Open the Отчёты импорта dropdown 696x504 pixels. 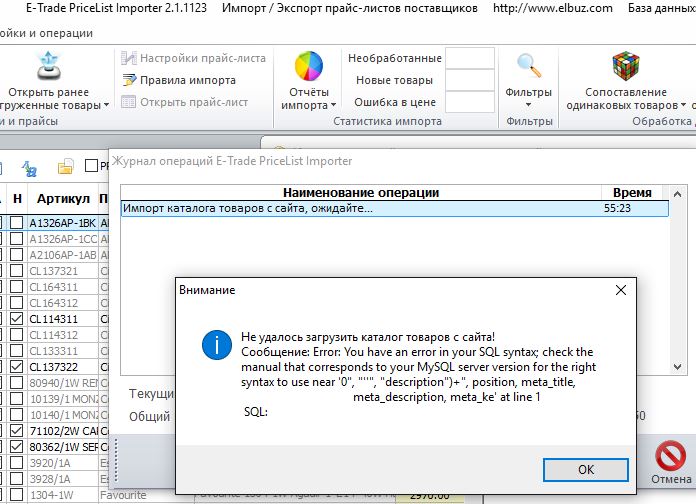click(x=308, y=99)
